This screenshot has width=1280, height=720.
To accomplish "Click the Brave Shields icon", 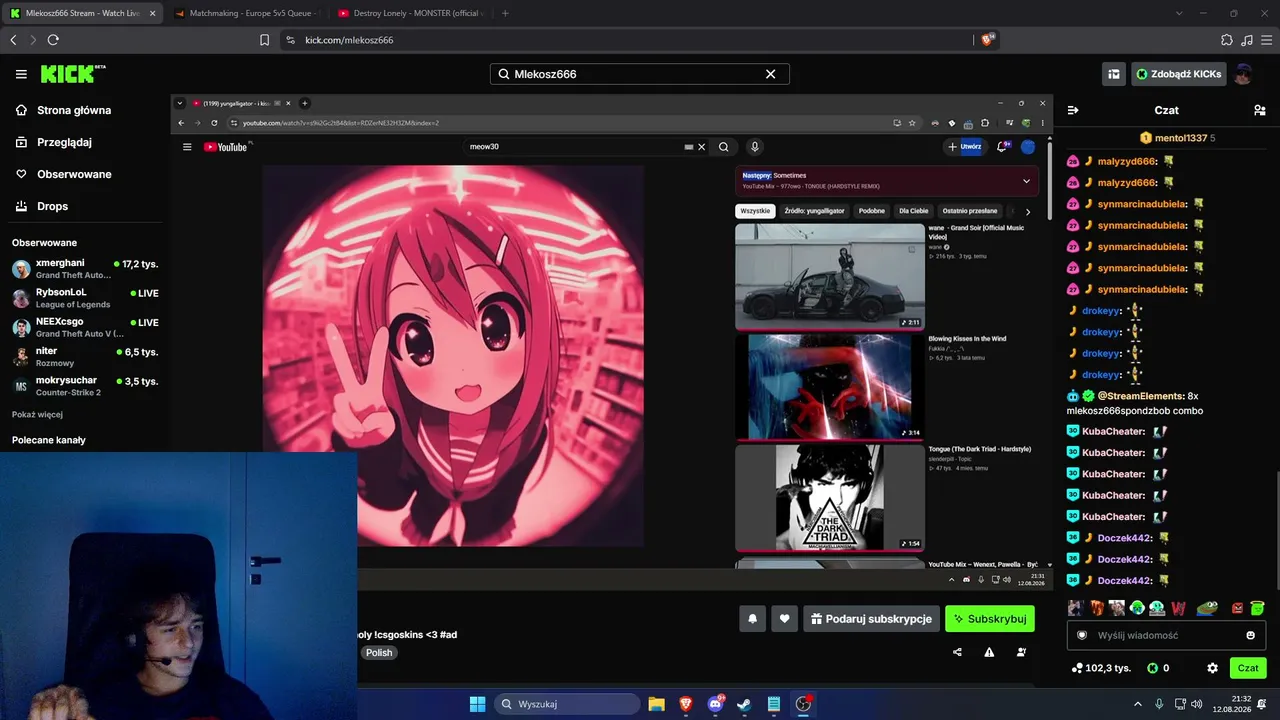I will pos(988,40).
